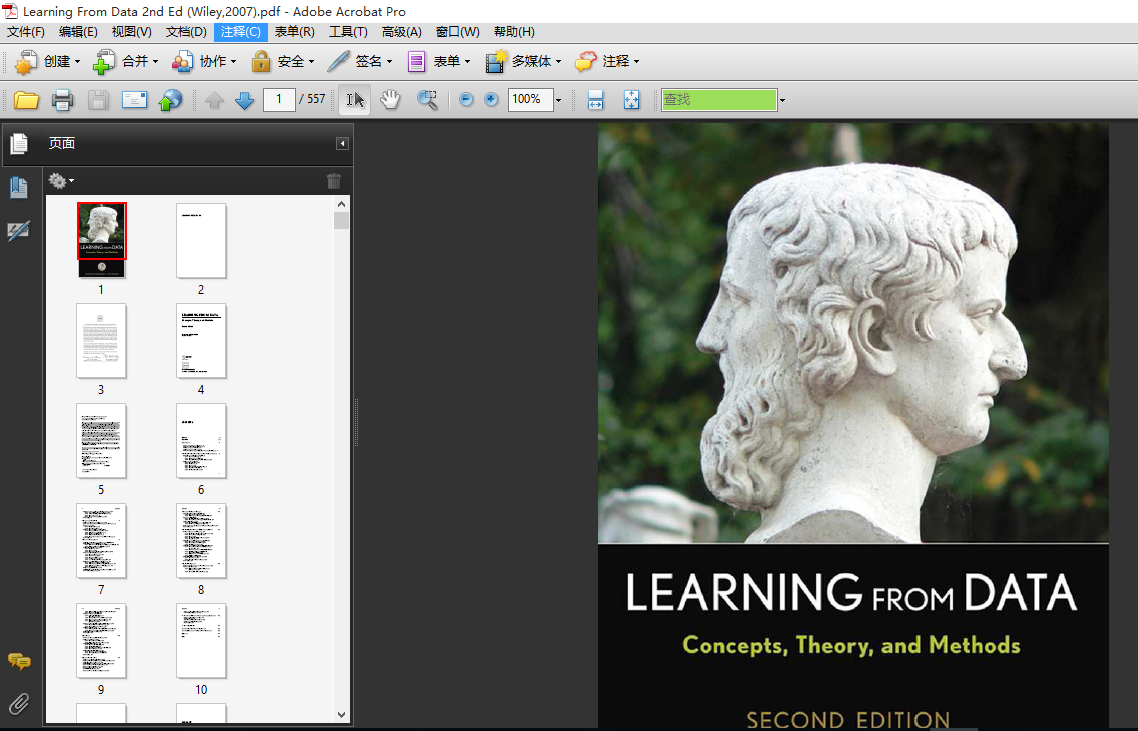The image size is (1138, 731).
Task: Expand the 注释 toolbar dropdown
Action: click(636, 62)
